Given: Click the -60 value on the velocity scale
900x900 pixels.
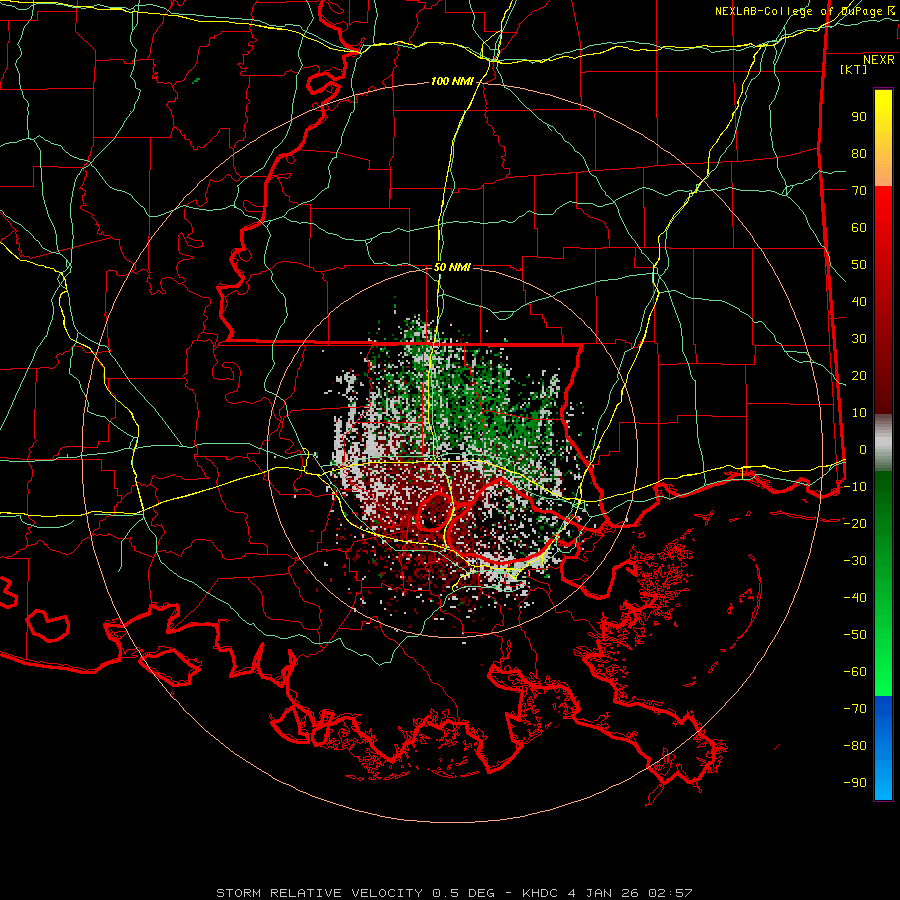Looking at the screenshot, I should tap(855, 672).
